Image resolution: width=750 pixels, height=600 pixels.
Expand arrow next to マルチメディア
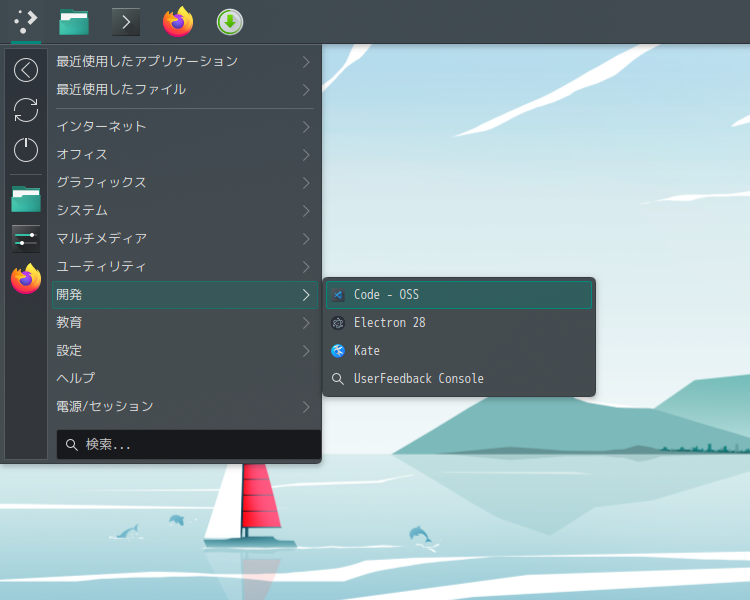point(306,239)
